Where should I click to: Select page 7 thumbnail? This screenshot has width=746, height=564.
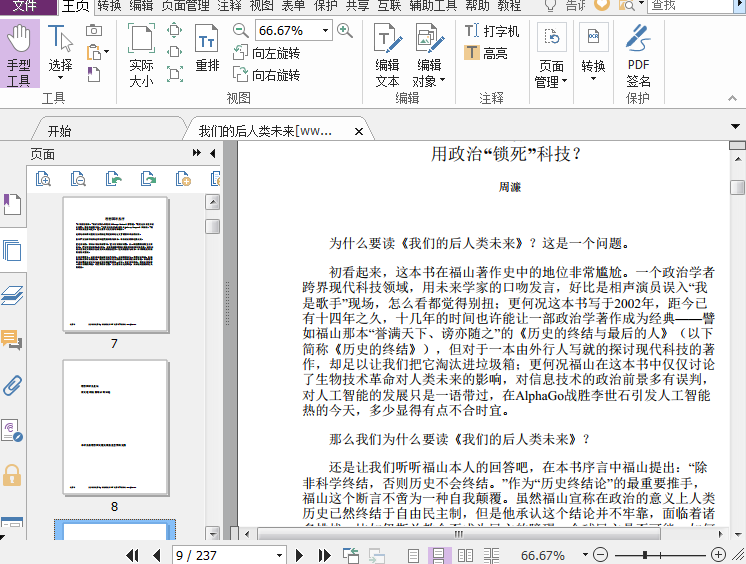(115, 265)
